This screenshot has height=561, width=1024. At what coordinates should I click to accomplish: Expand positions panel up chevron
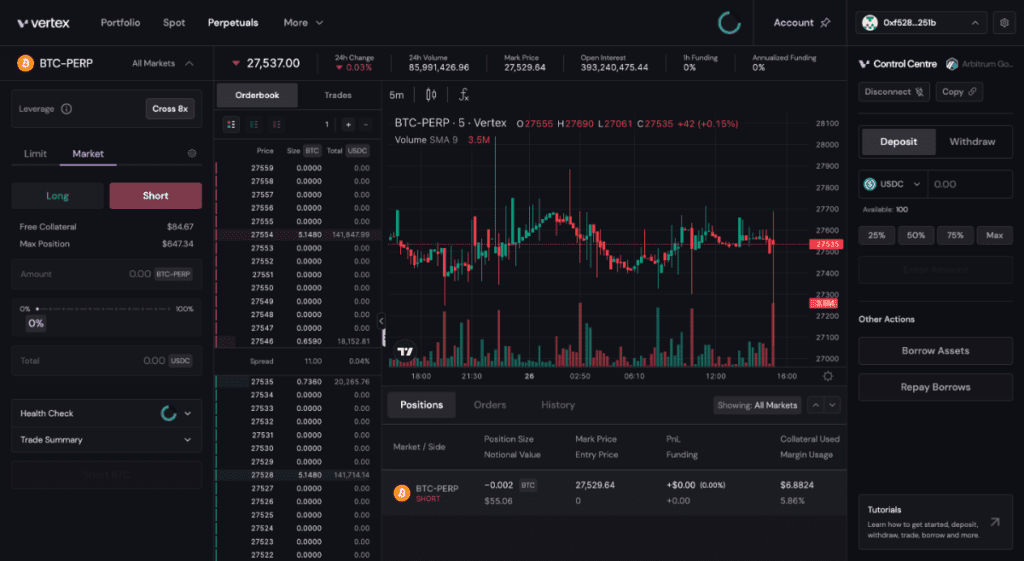coord(816,405)
